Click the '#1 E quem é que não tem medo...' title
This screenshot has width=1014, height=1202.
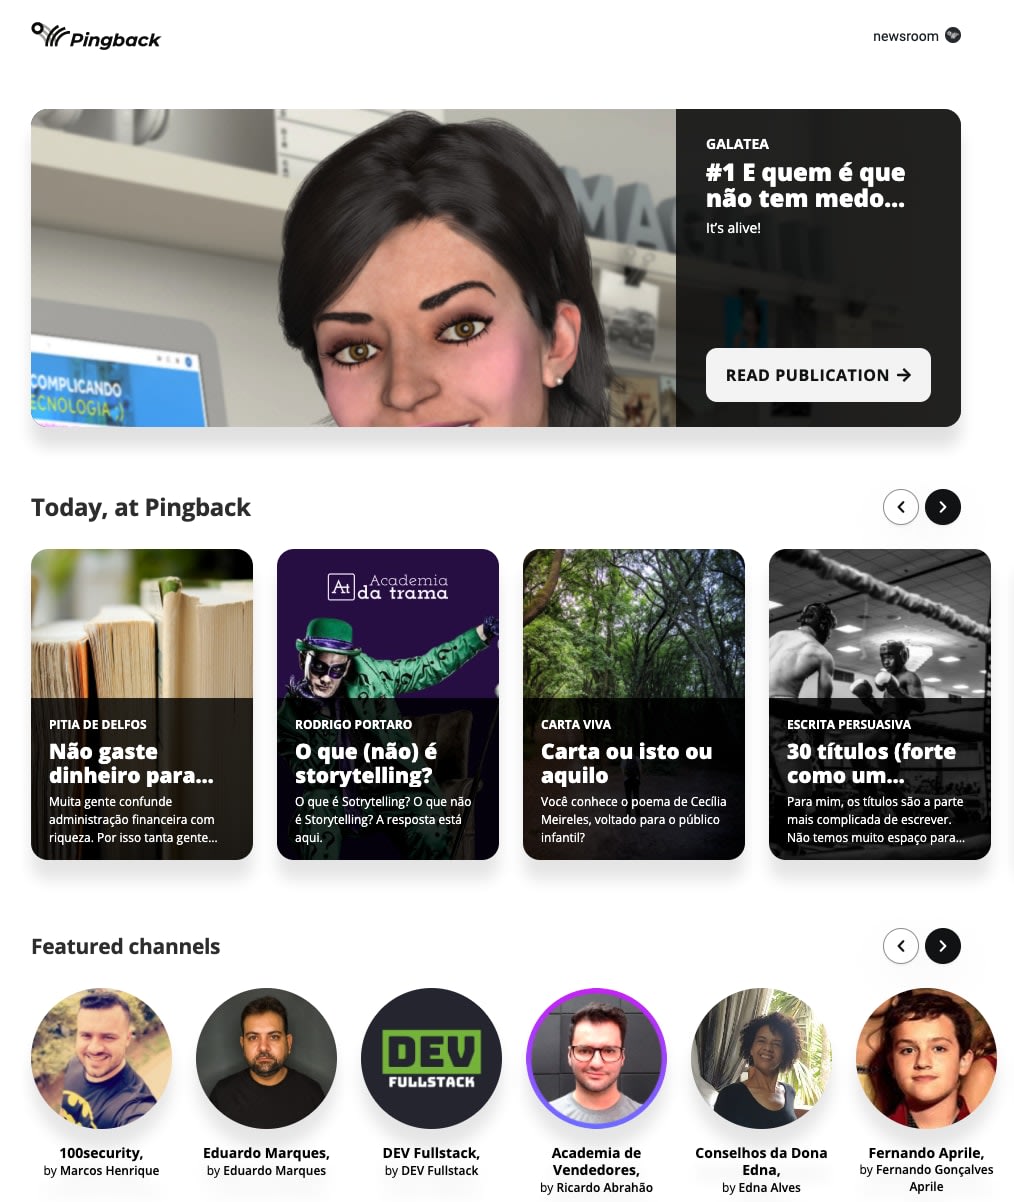[805, 185]
